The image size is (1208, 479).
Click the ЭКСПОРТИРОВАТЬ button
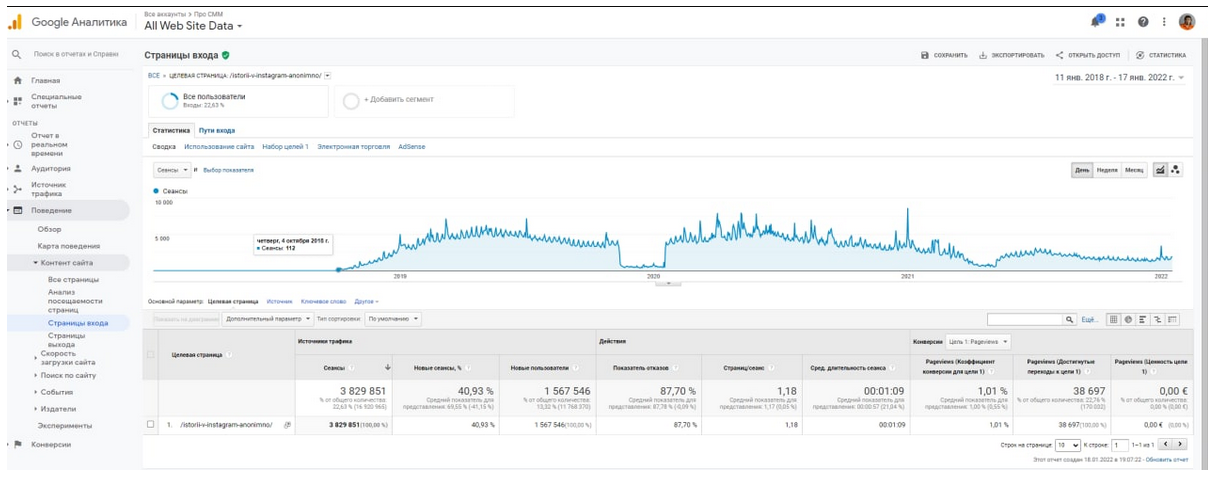(1012, 55)
